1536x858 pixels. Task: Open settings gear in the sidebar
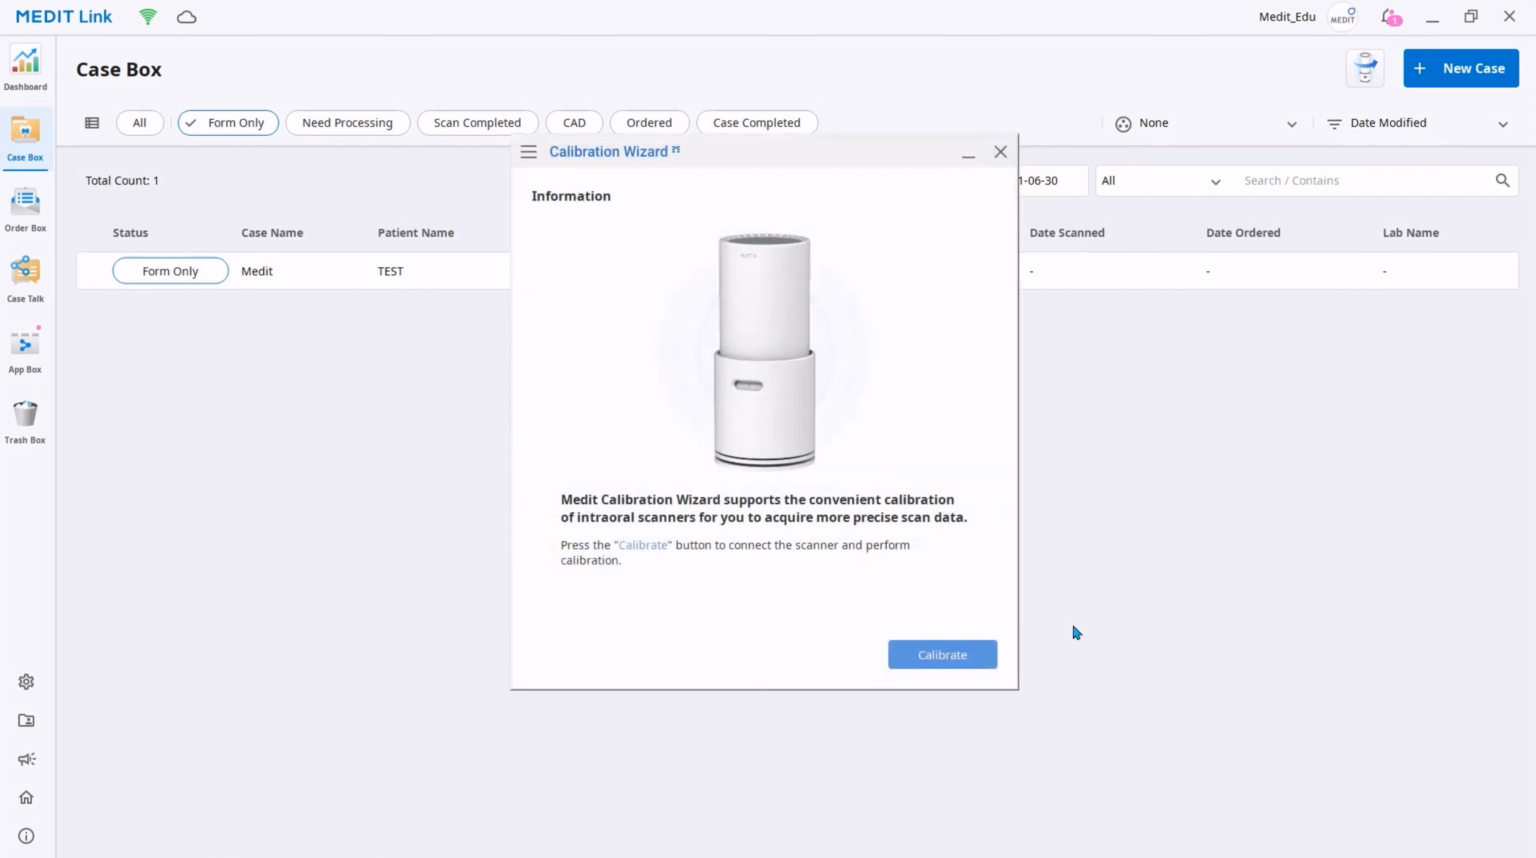(x=26, y=682)
